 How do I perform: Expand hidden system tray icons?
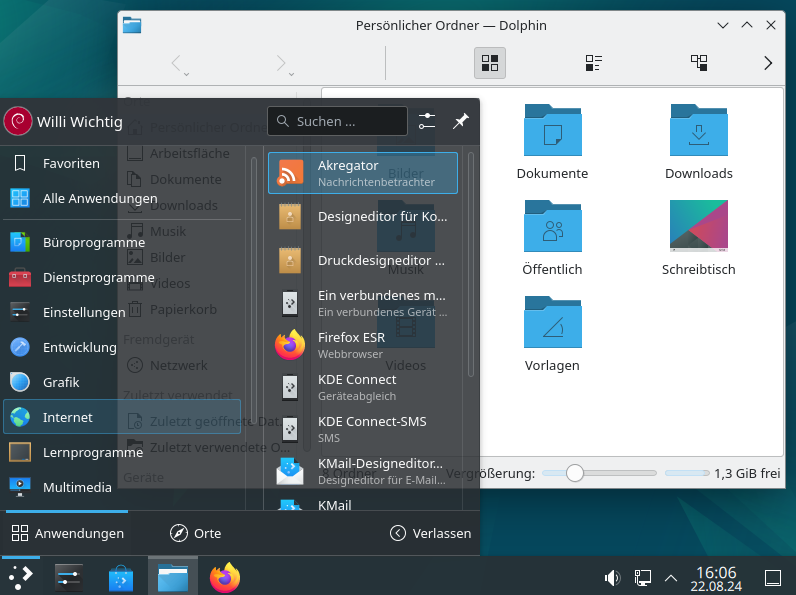tap(671, 578)
